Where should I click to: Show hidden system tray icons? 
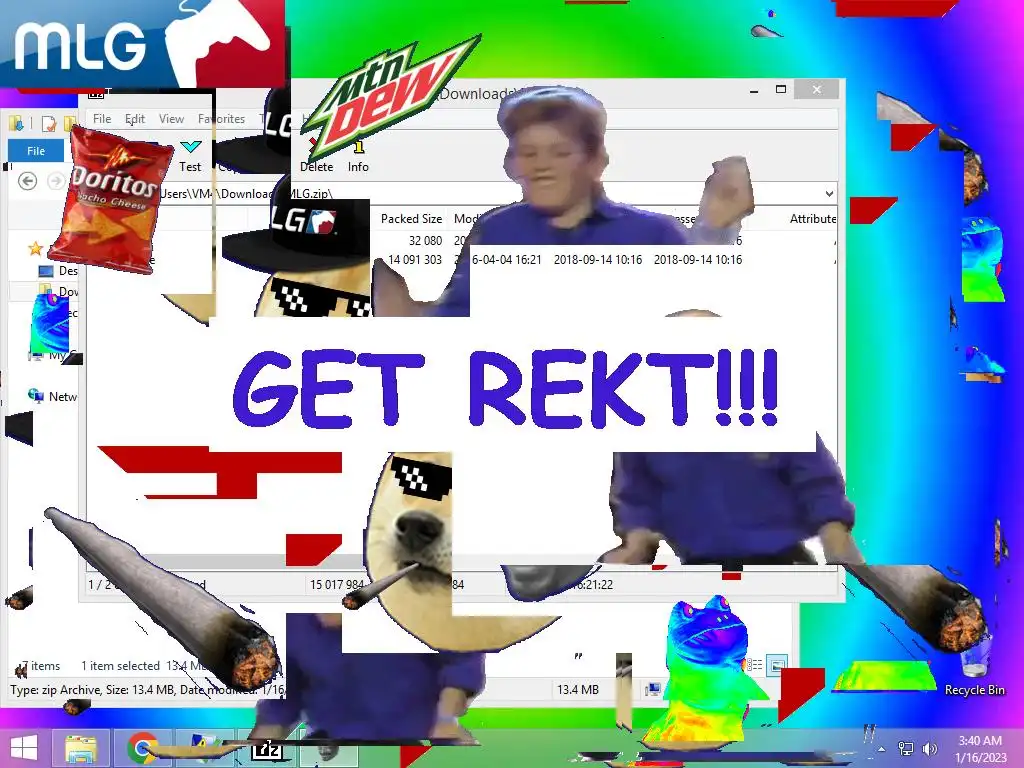click(x=882, y=749)
